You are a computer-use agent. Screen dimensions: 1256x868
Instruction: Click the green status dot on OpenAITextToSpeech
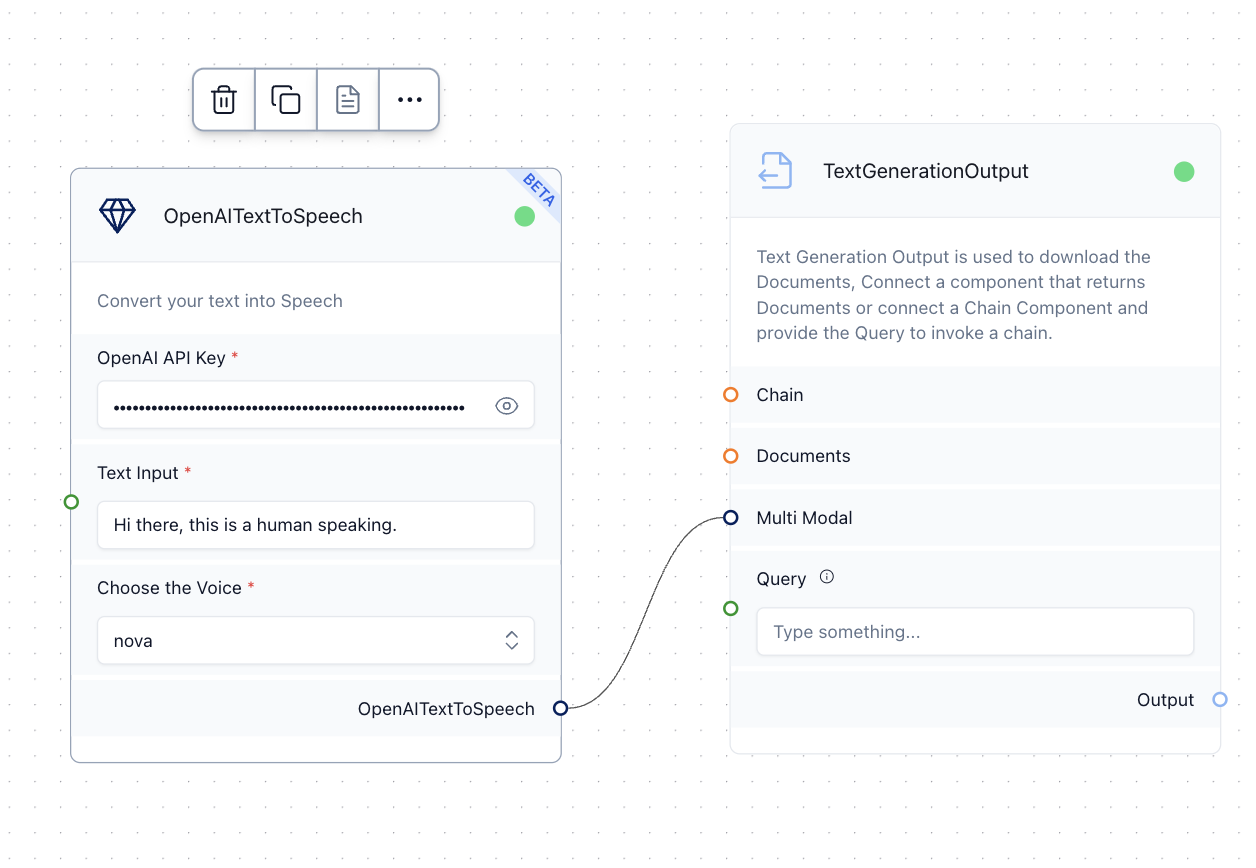point(524,216)
